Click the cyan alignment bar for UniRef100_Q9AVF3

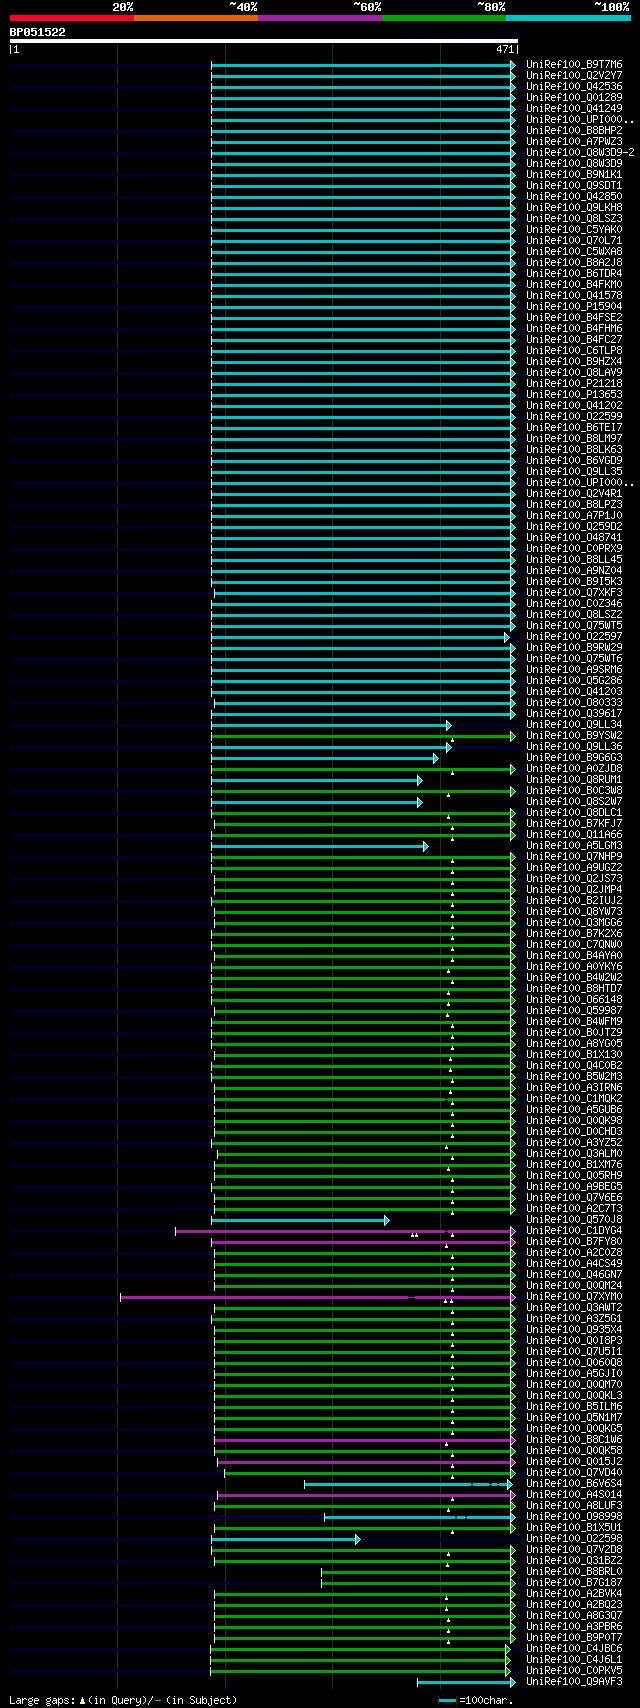(466, 1682)
